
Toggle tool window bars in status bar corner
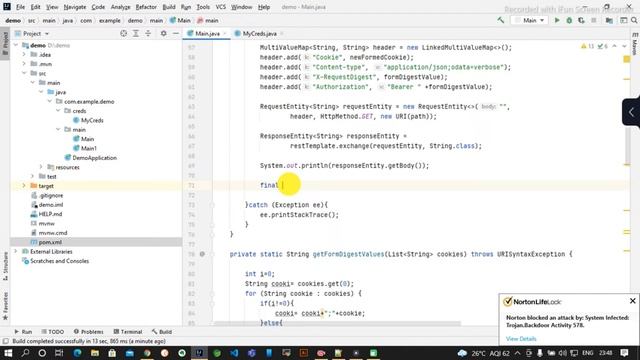point(5,341)
